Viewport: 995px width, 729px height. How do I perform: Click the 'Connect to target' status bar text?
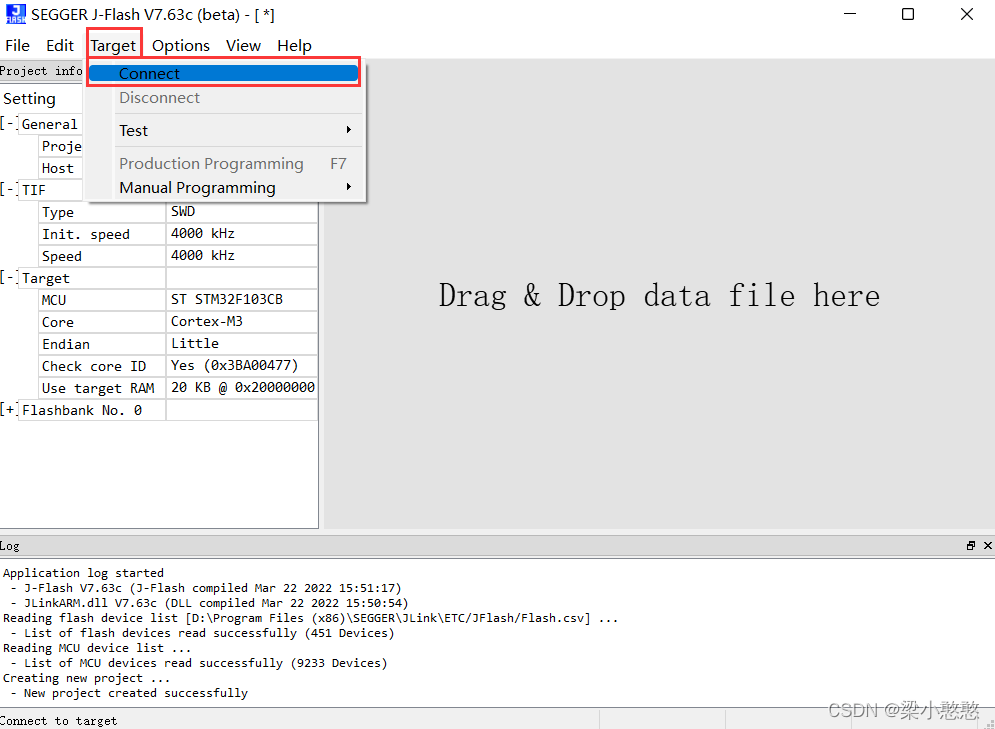(x=58, y=721)
